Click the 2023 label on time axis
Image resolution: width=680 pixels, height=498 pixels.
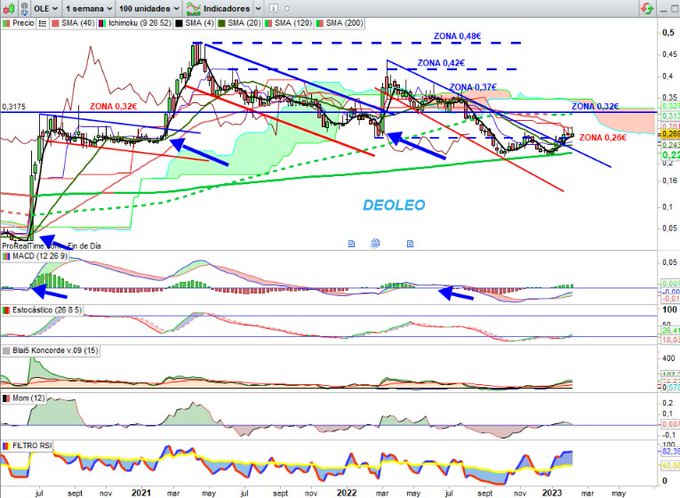coord(552,493)
